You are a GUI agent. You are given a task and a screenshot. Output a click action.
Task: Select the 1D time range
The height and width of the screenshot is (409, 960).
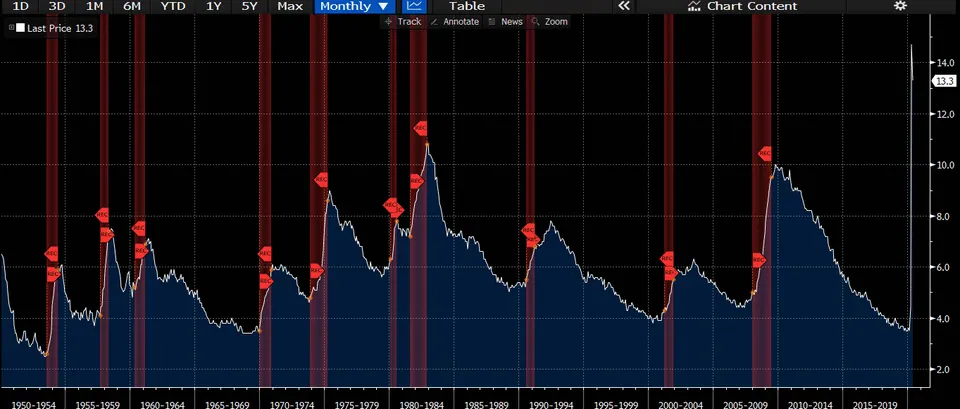tap(21, 6)
